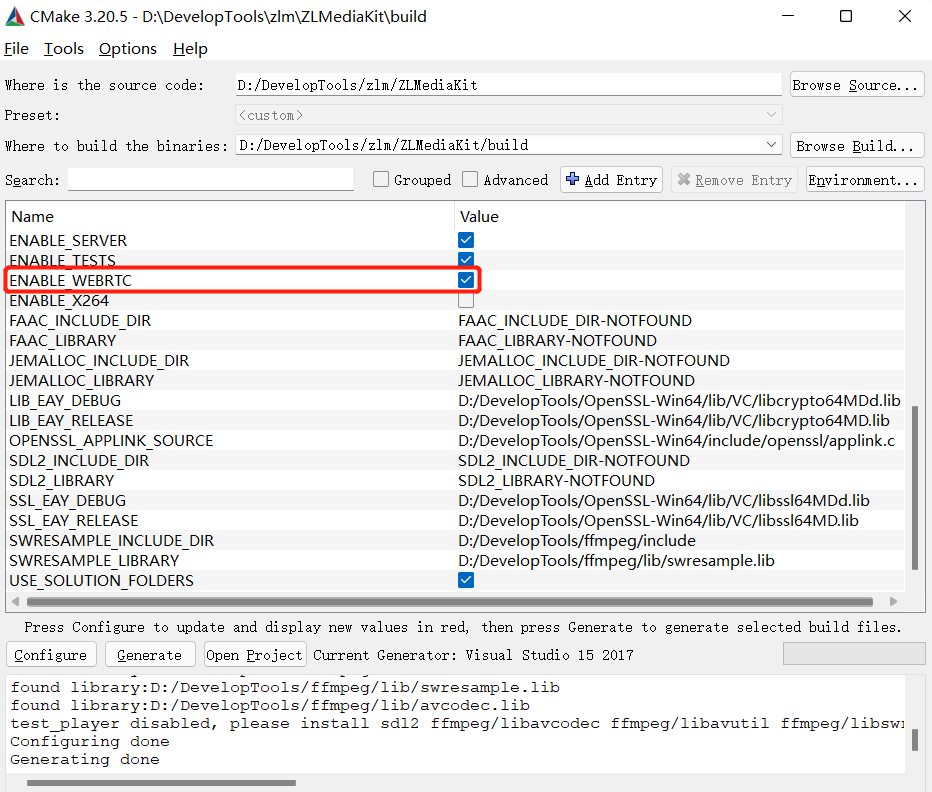Click the libcrypto64MDd.lib path value
The image size is (932, 792).
coord(679,401)
